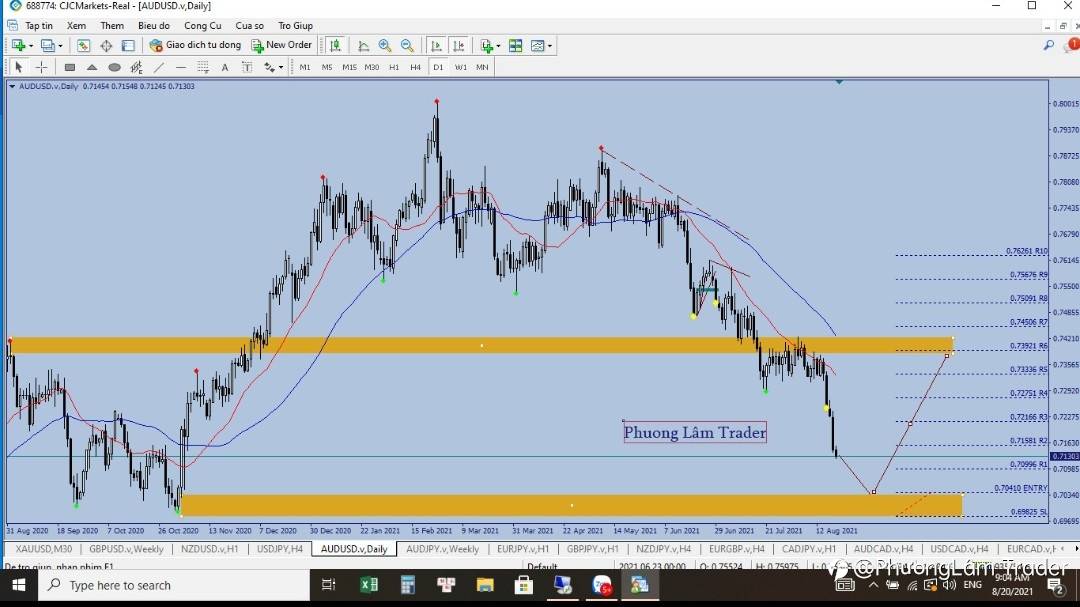The height and width of the screenshot is (607, 1080).
Task: Switch to the EURJPY.v,H1 chart tab
Action: pos(523,549)
